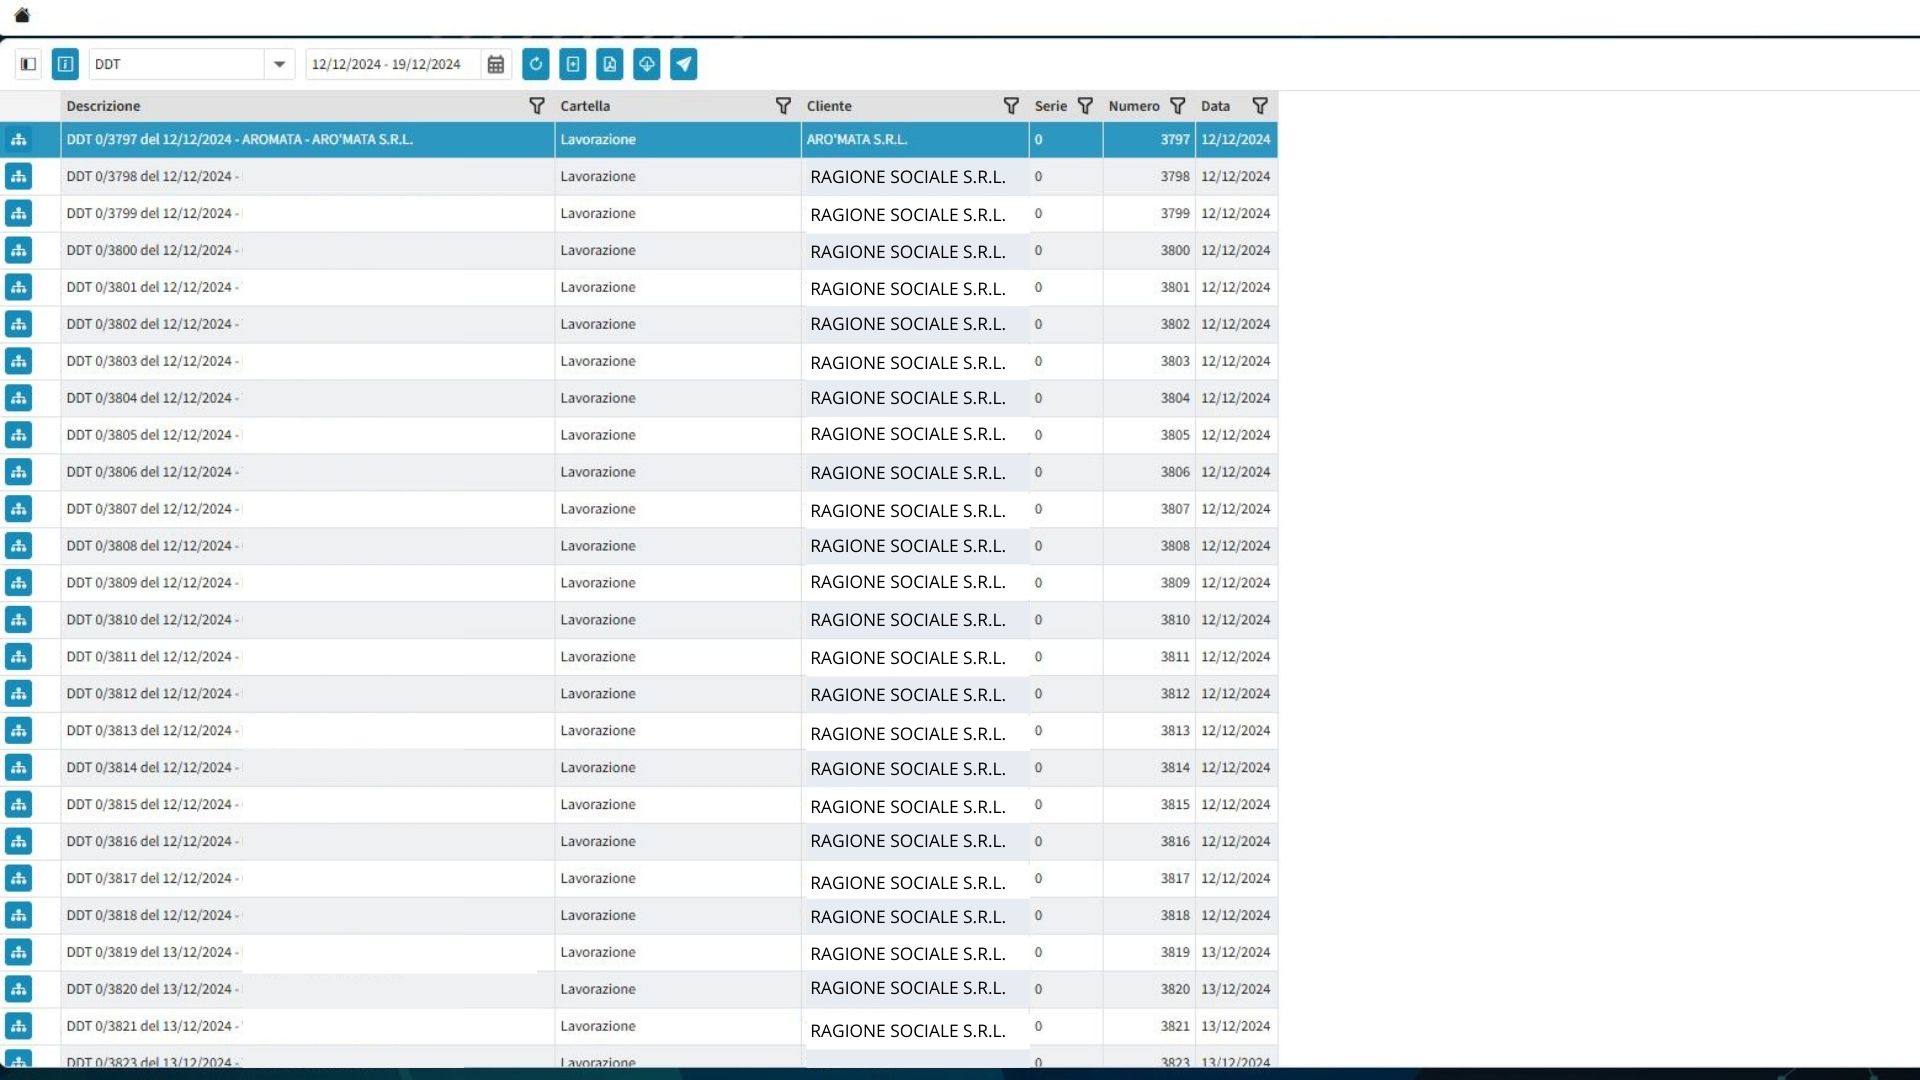Viewport: 1920px width, 1080px height.
Task: Open the DDT document type dropdown
Action: (279, 64)
